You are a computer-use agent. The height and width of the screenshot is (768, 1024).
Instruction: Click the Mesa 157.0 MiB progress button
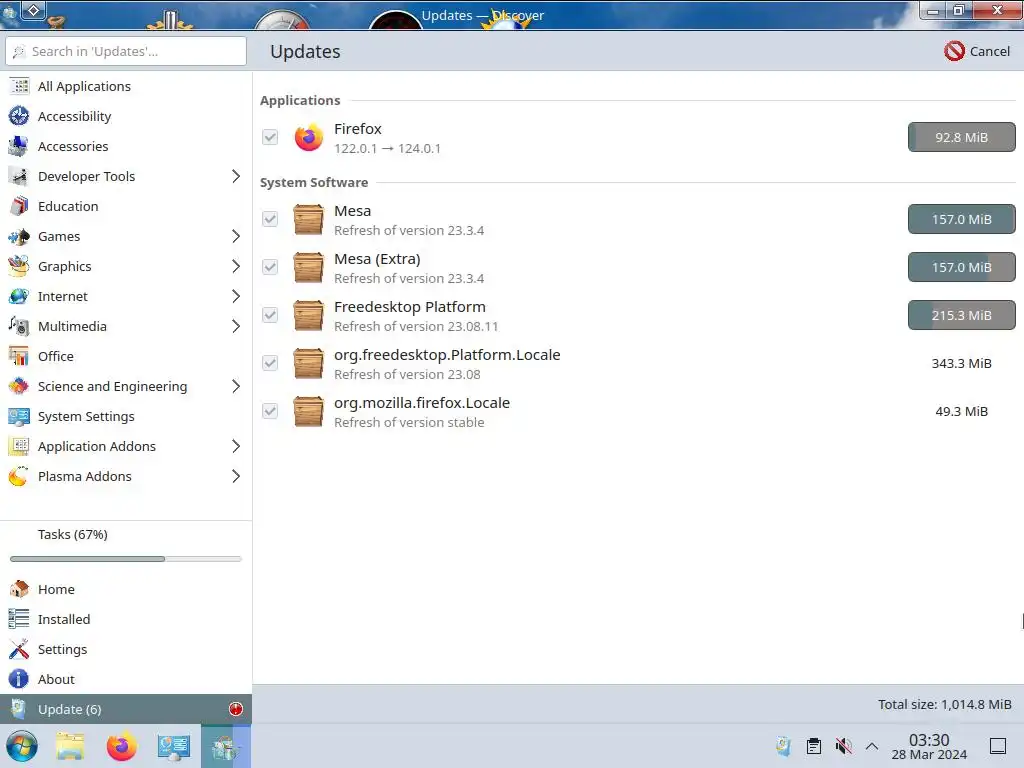[961, 219]
